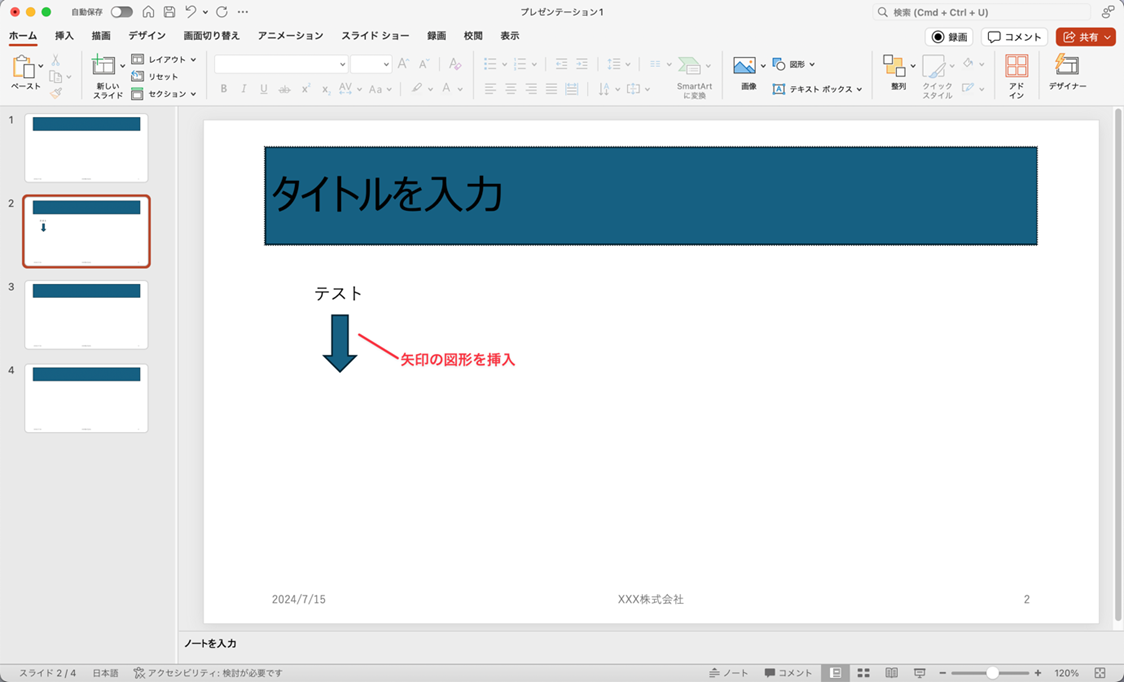1124x682 pixels.
Task: Toggle underline formatting
Action: 264,89
